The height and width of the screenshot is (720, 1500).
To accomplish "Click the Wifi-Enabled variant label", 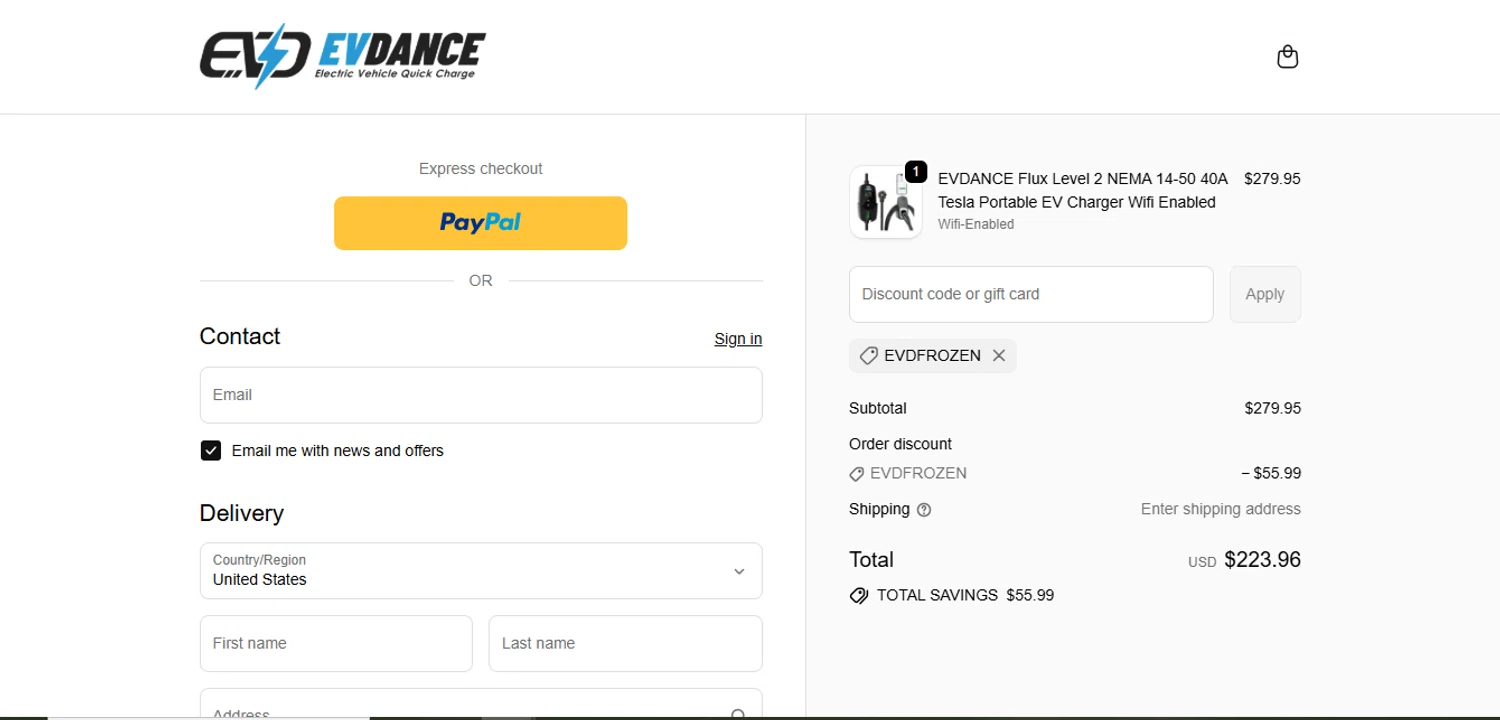I will pos(976,224).
